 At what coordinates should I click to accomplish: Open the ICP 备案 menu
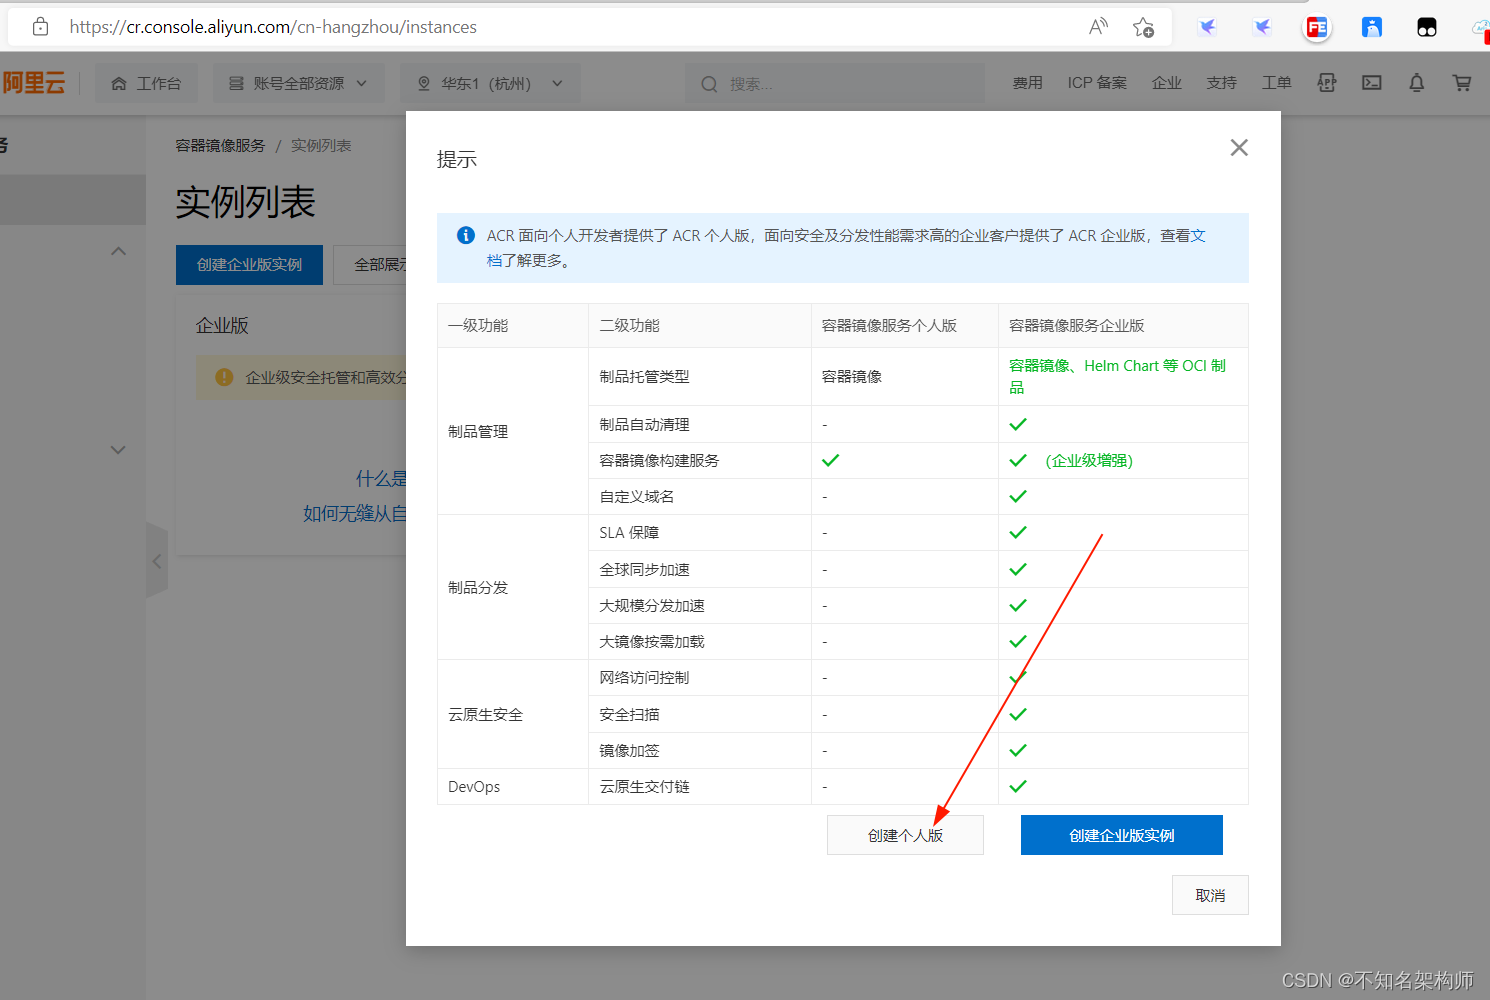pyautogui.click(x=1097, y=83)
